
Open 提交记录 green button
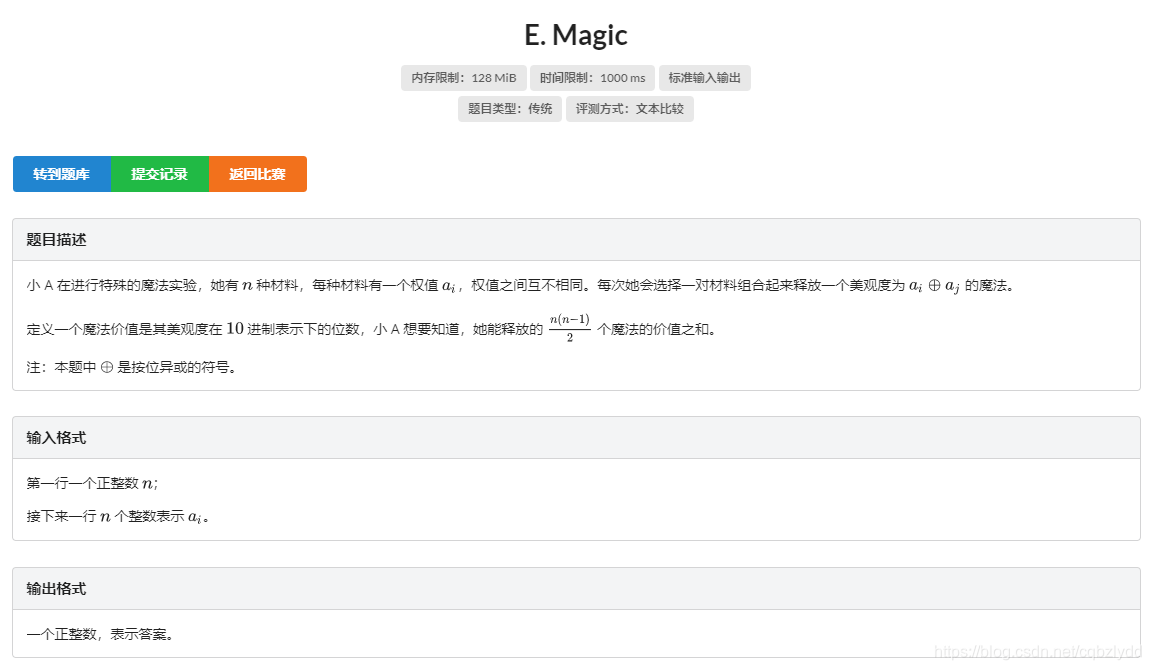160,174
